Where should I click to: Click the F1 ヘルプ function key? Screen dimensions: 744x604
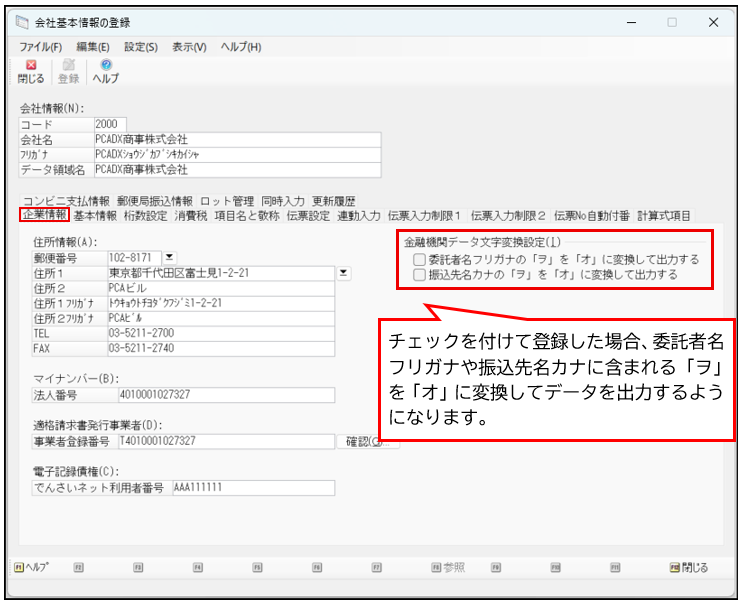[31, 567]
